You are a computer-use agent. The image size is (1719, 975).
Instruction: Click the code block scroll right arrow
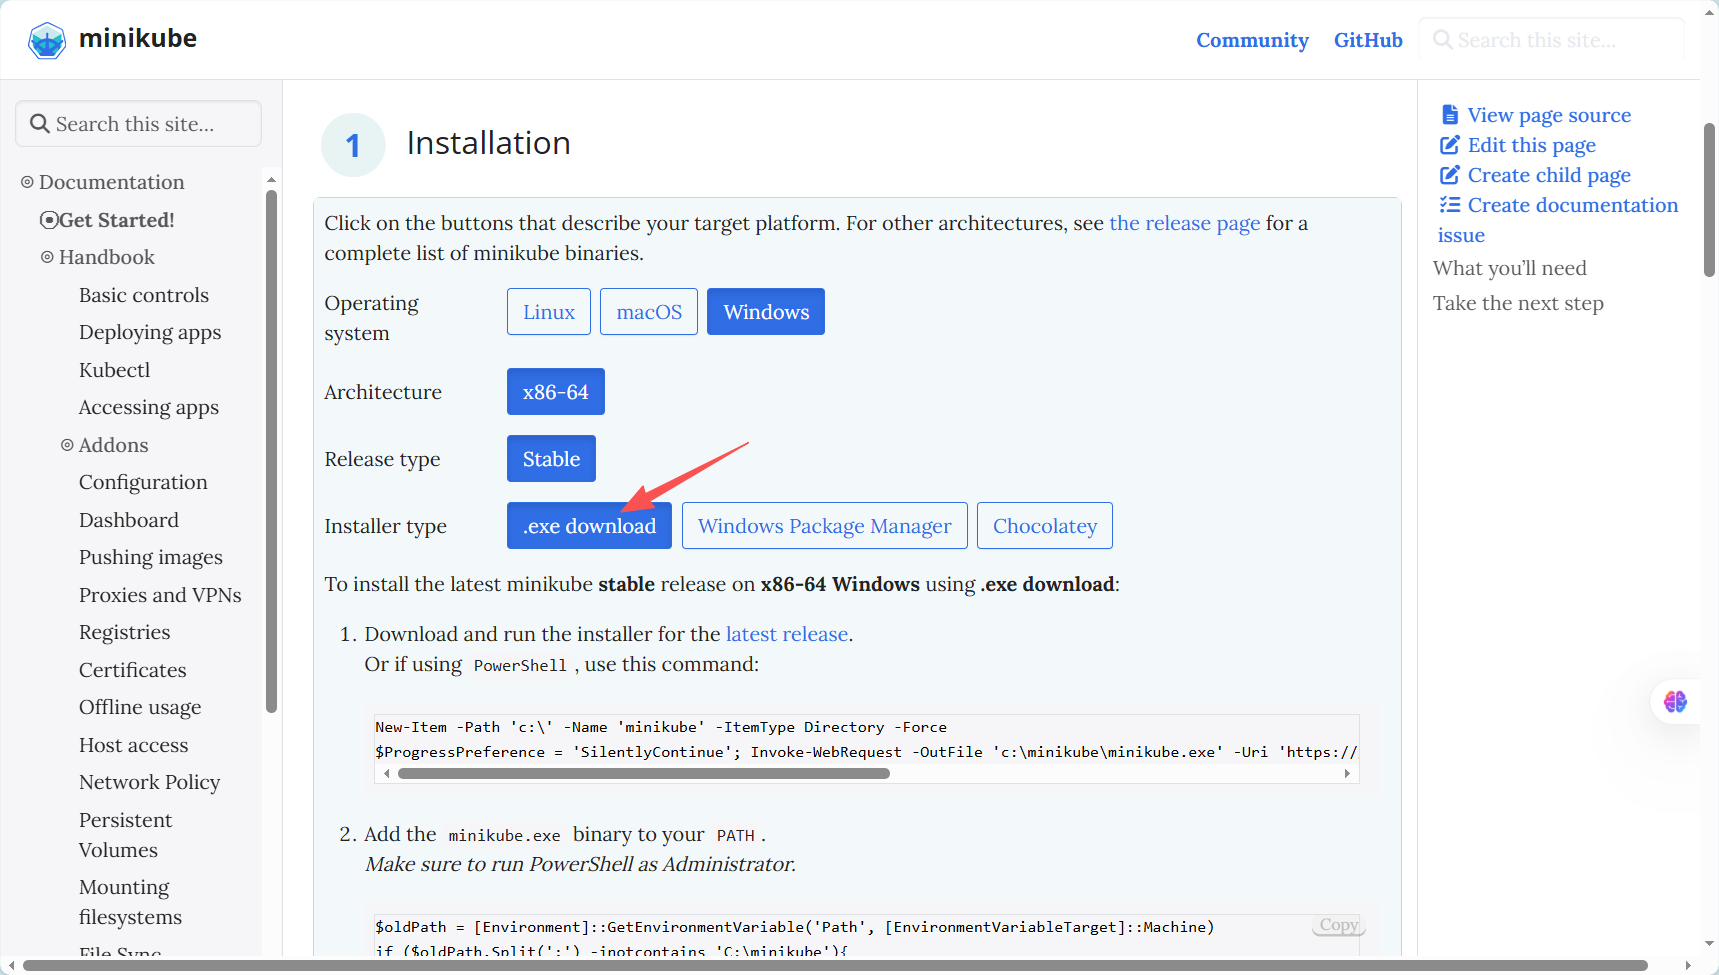click(x=1347, y=773)
